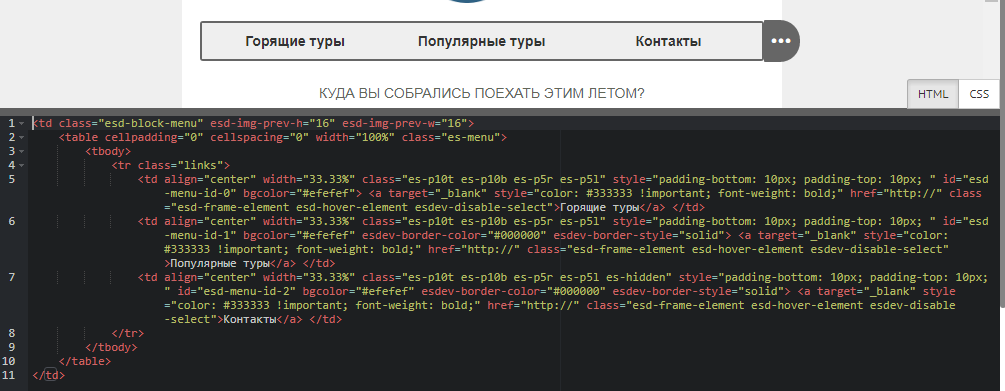The width and height of the screenshot is (1005, 391).
Task: Click the <tbody> opening tag on line 3
Action: (109, 151)
